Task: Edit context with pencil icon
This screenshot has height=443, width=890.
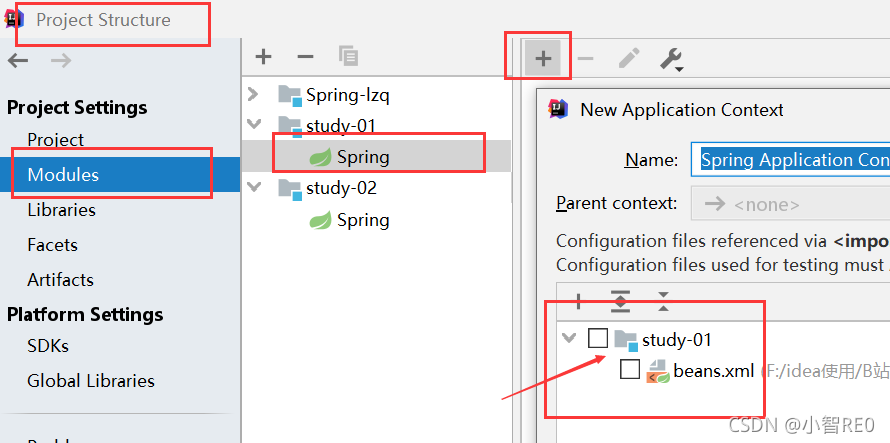Action: tap(629, 58)
